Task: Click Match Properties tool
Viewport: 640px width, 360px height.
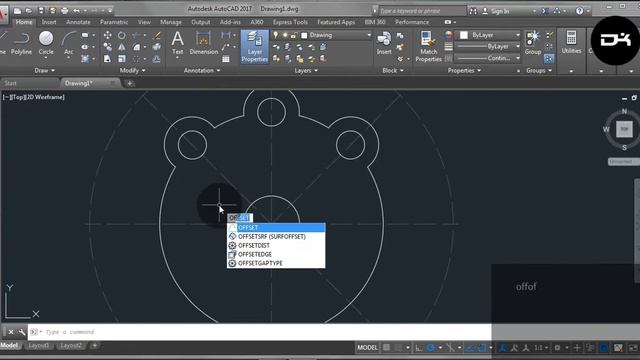Action: 428,47
